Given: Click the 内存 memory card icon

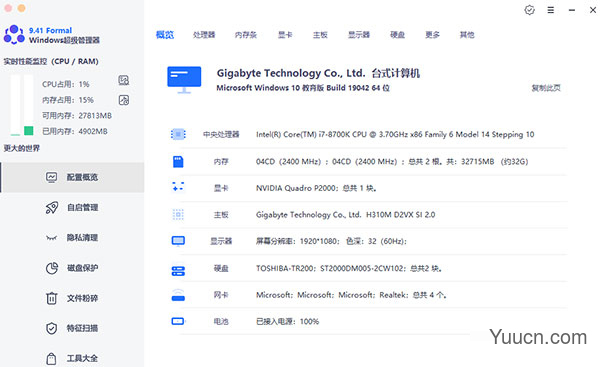Looking at the screenshot, I should click(178, 161).
